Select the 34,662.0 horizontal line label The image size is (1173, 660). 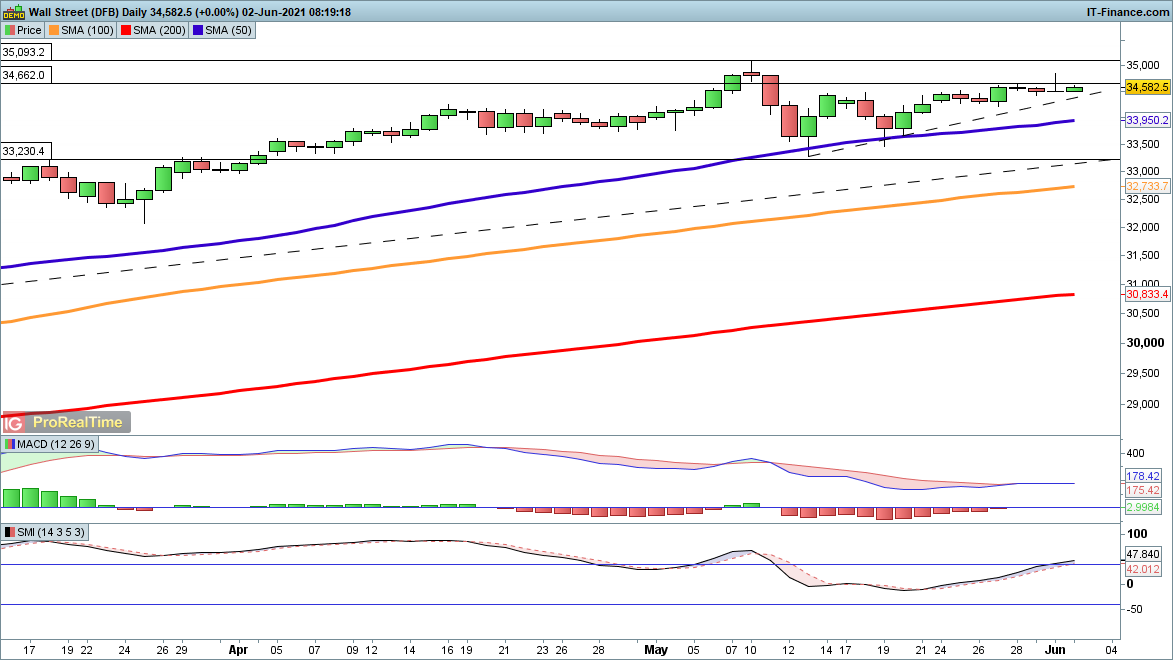tap(24, 75)
